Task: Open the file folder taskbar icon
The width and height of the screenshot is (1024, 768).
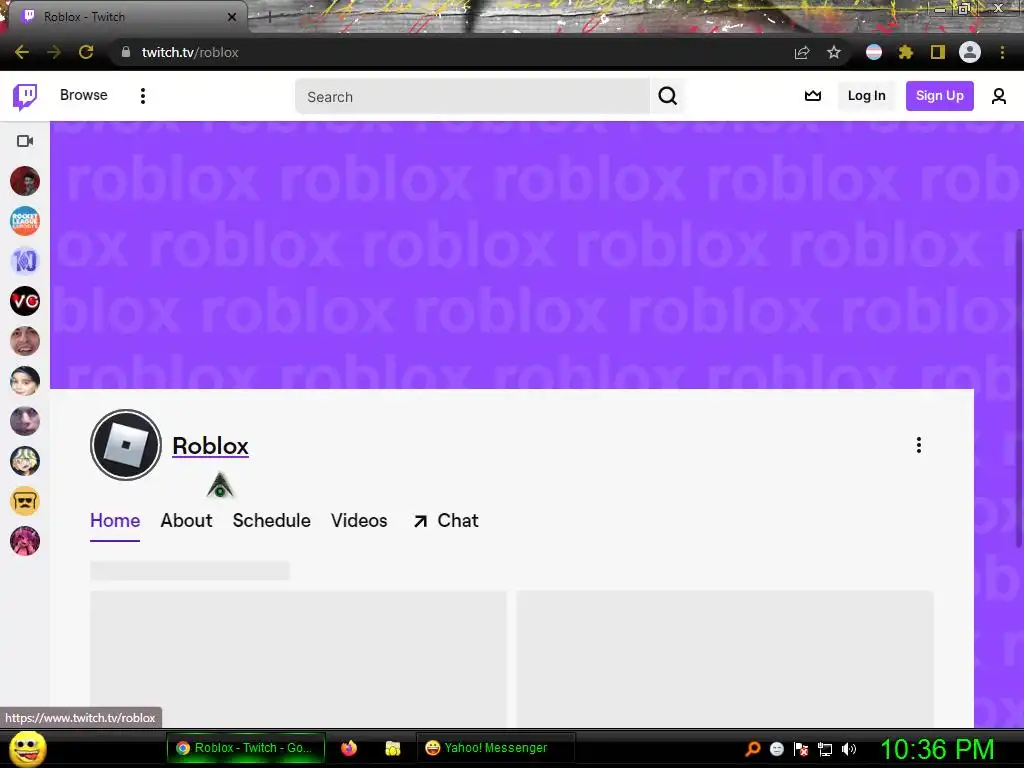Action: 392,748
